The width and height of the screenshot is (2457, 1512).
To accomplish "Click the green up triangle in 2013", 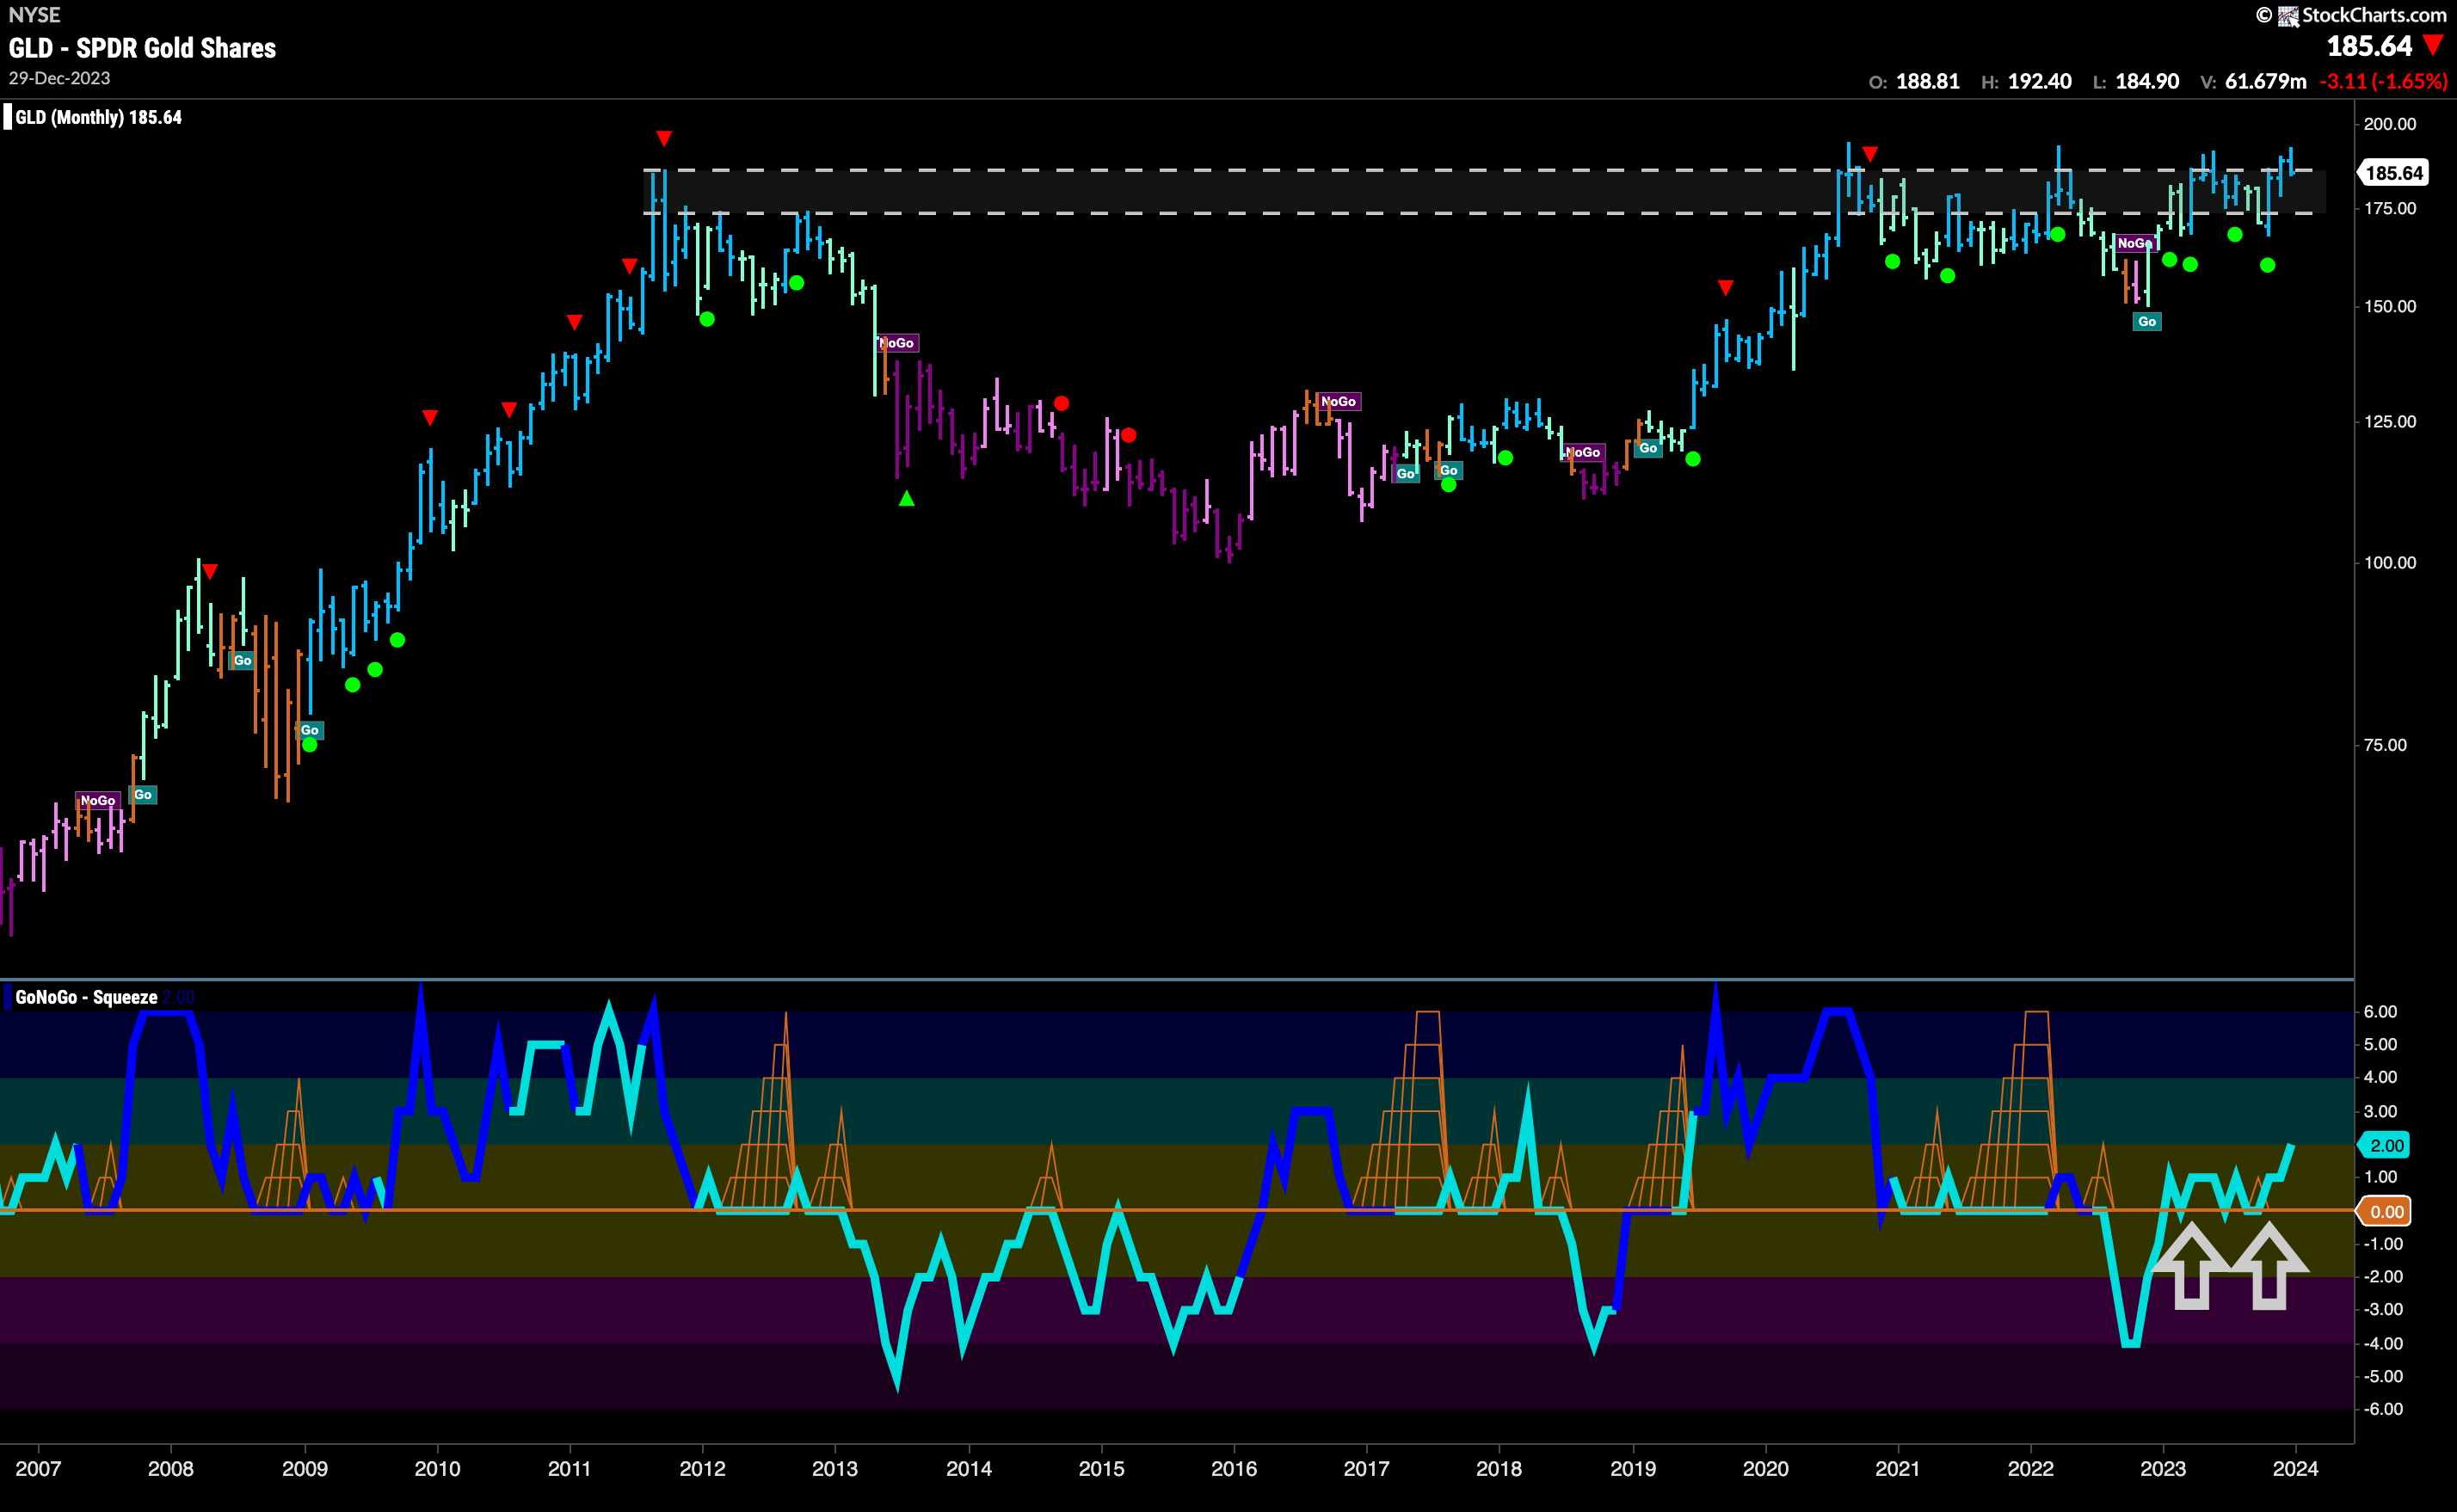I will click(x=906, y=498).
